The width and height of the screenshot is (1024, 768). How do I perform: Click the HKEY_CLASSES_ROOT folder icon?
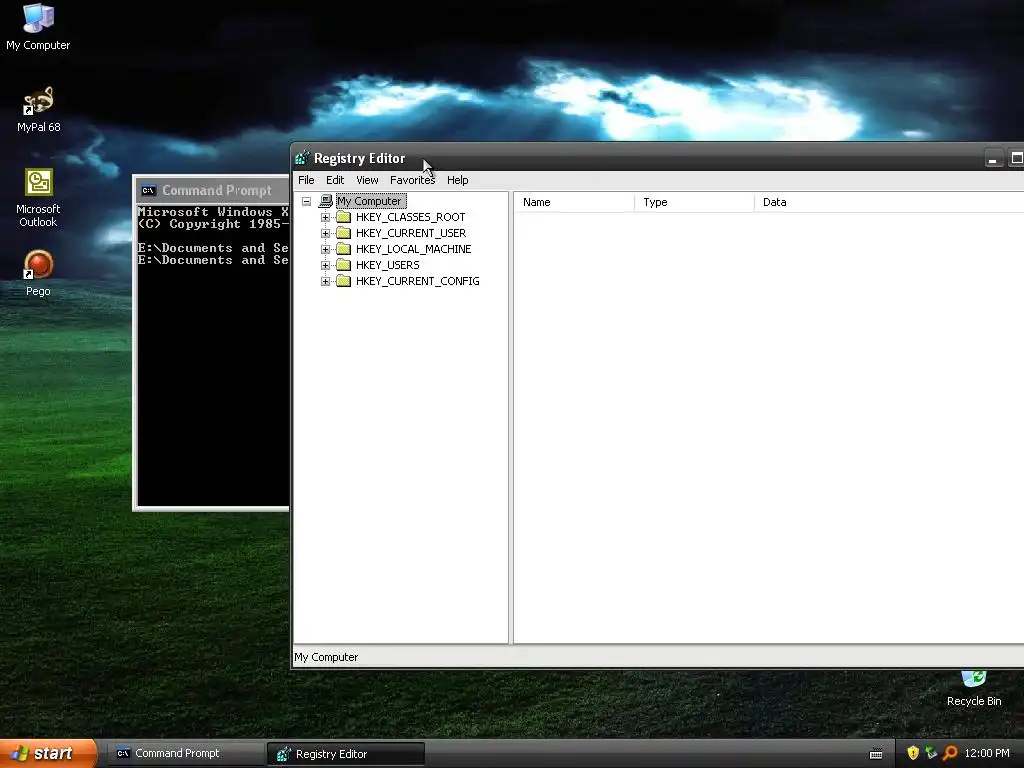click(x=344, y=217)
